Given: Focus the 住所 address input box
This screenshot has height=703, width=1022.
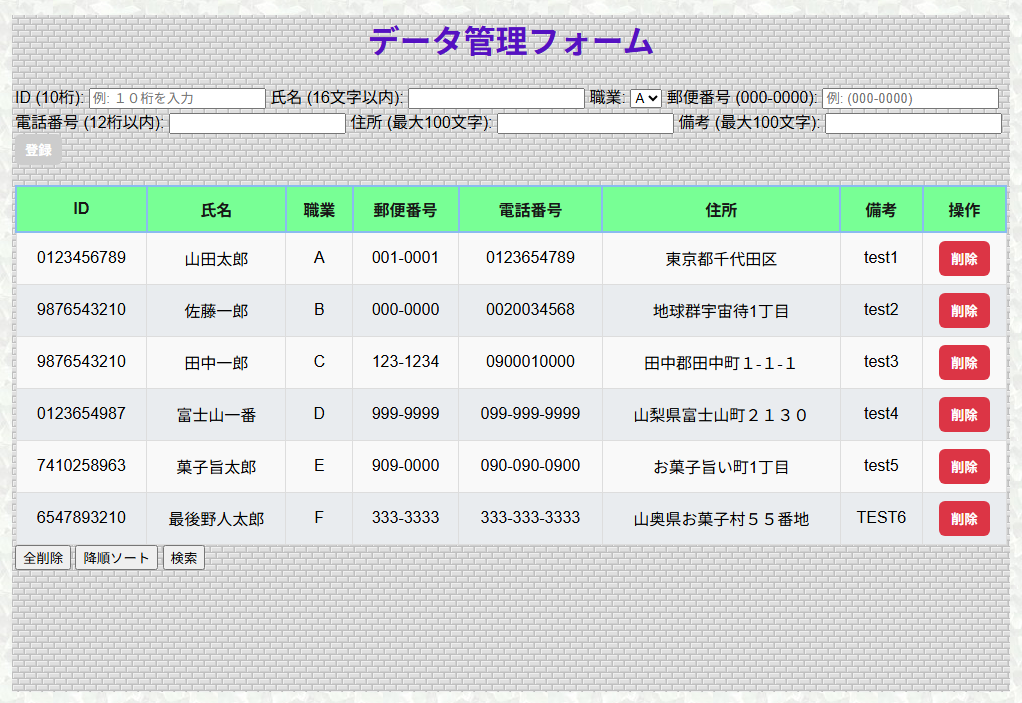Looking at the screenshot, I should [585, 123].
